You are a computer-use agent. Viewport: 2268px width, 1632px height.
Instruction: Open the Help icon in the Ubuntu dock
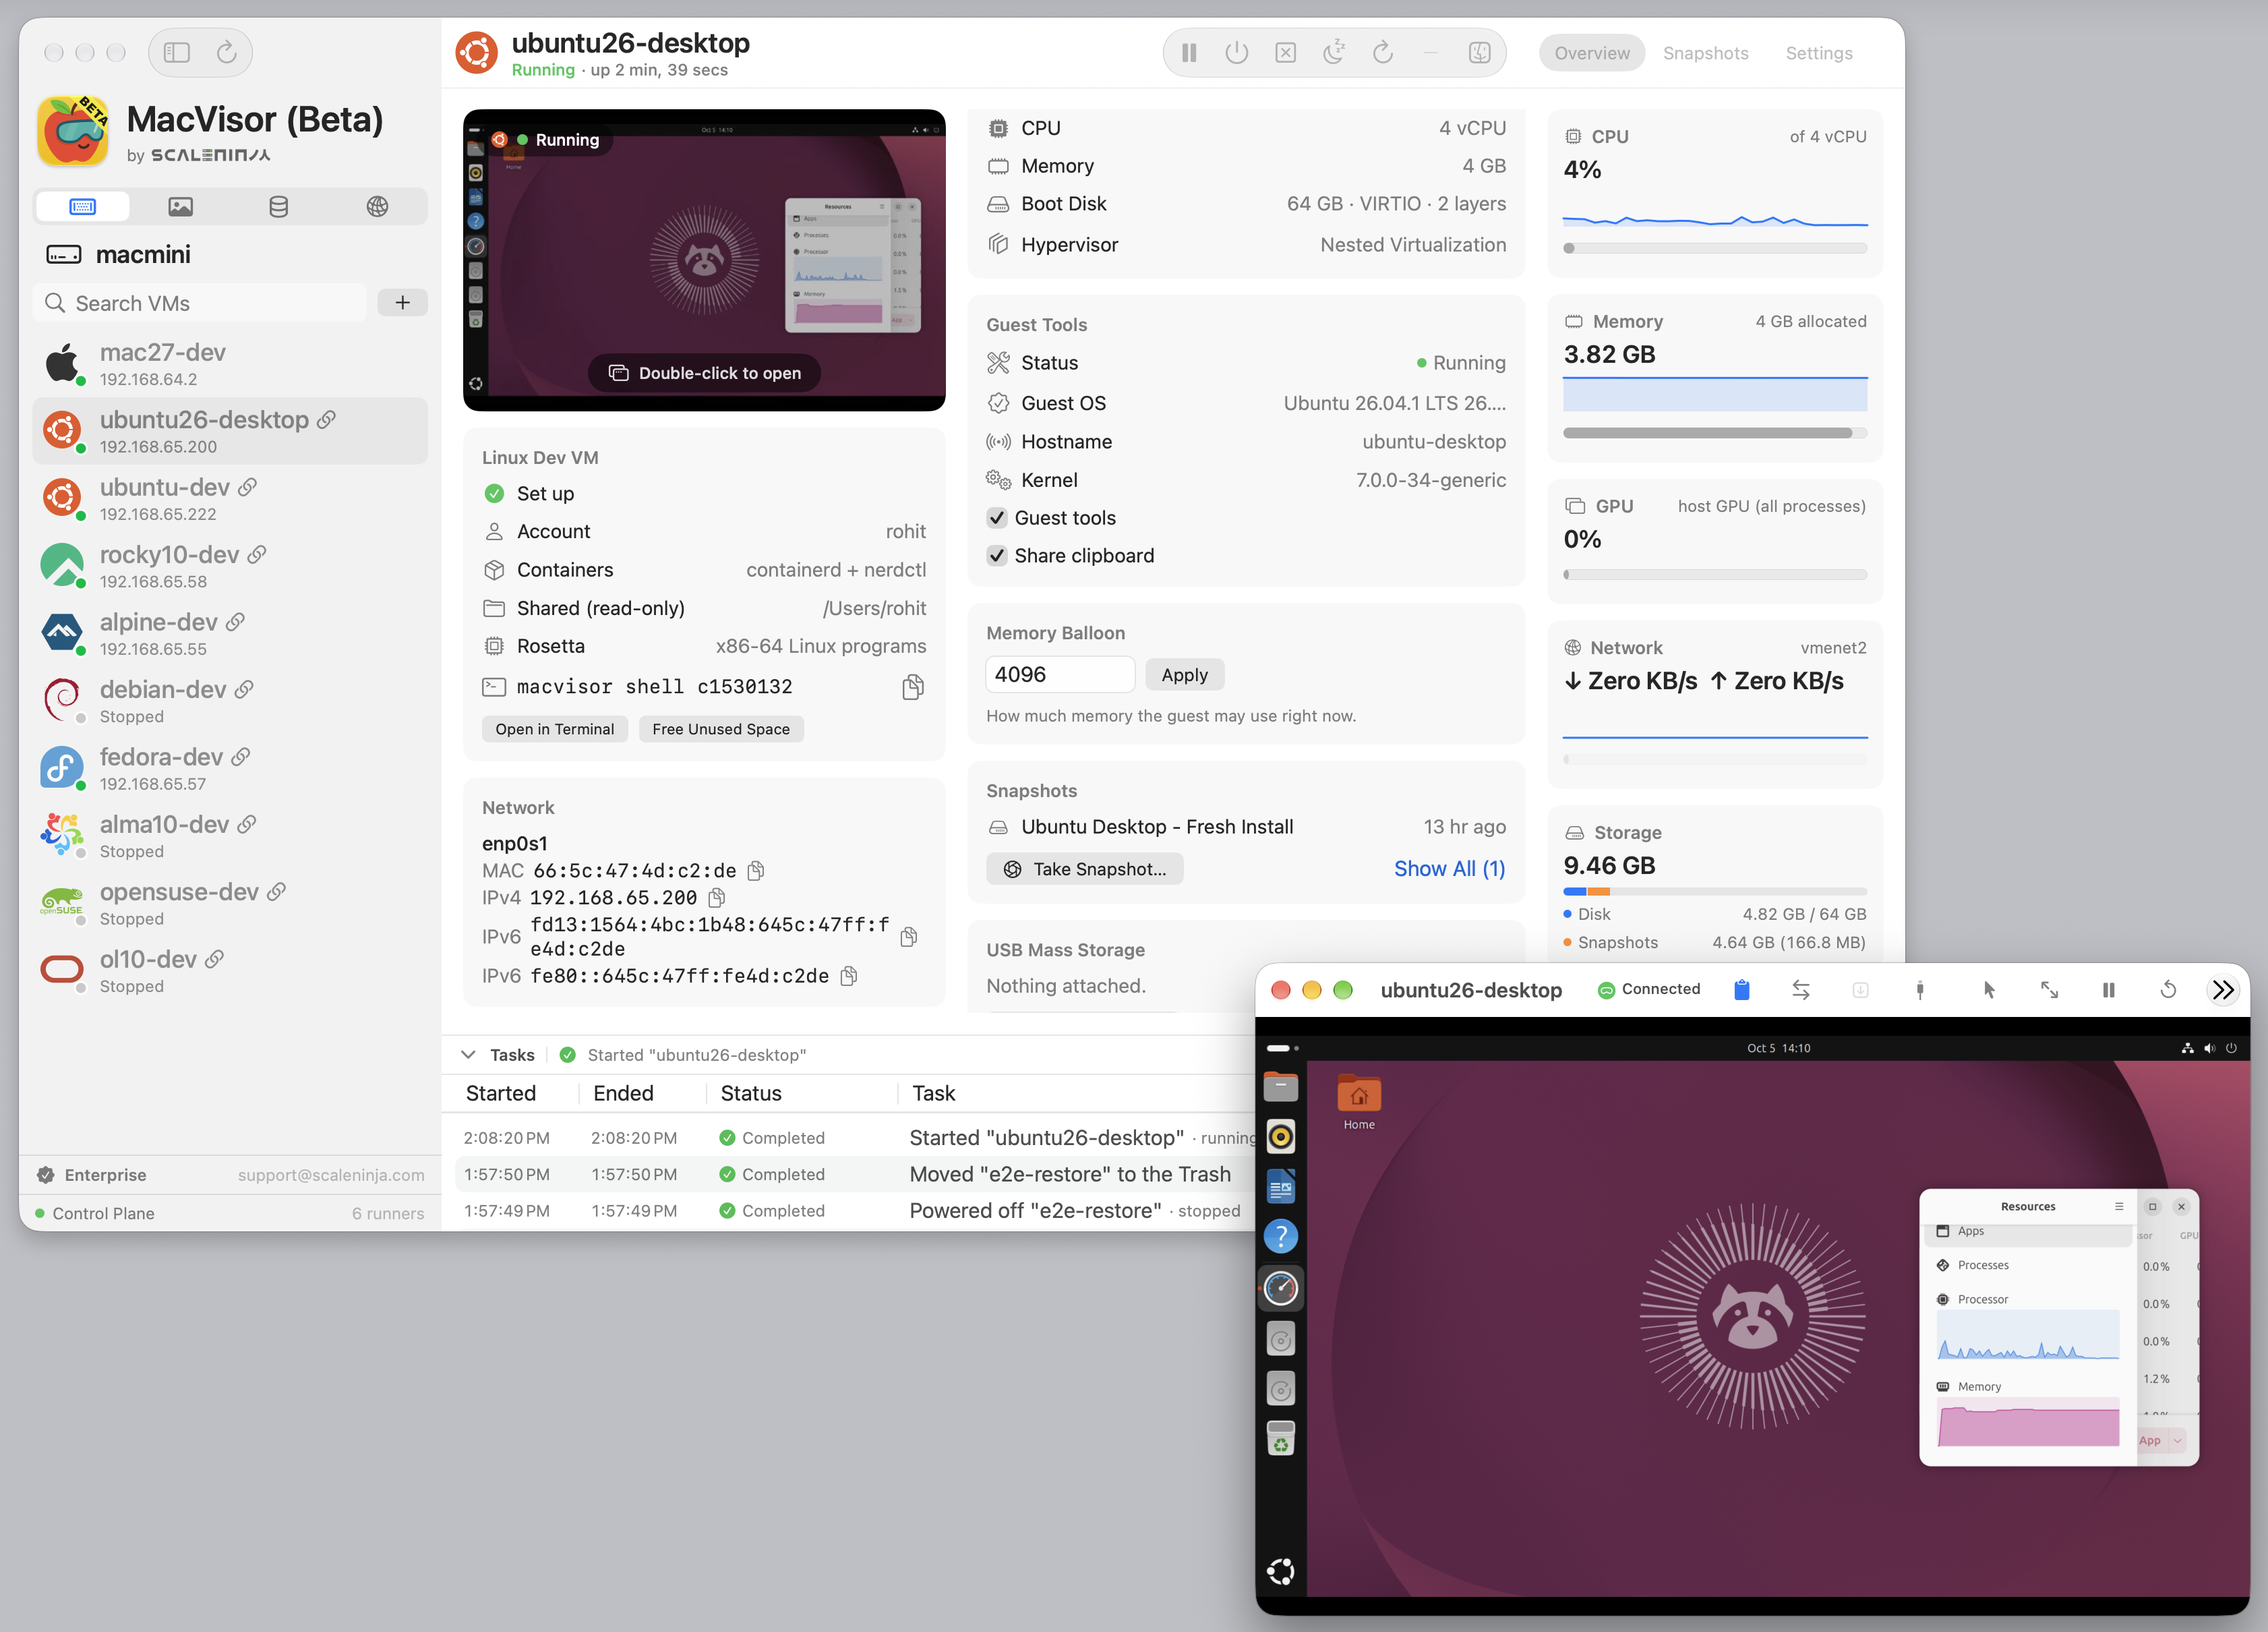click(1280, 1236)
